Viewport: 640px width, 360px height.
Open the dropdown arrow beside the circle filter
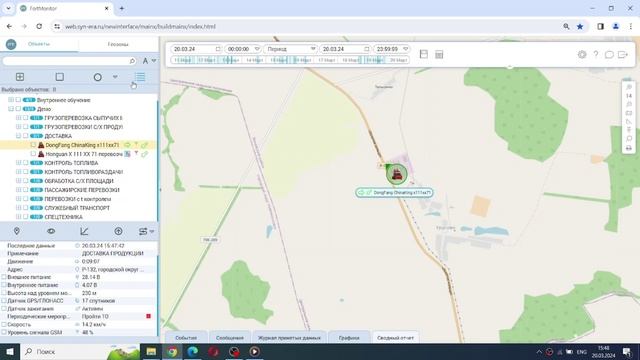pyautogui.click(x=115, y=77)
